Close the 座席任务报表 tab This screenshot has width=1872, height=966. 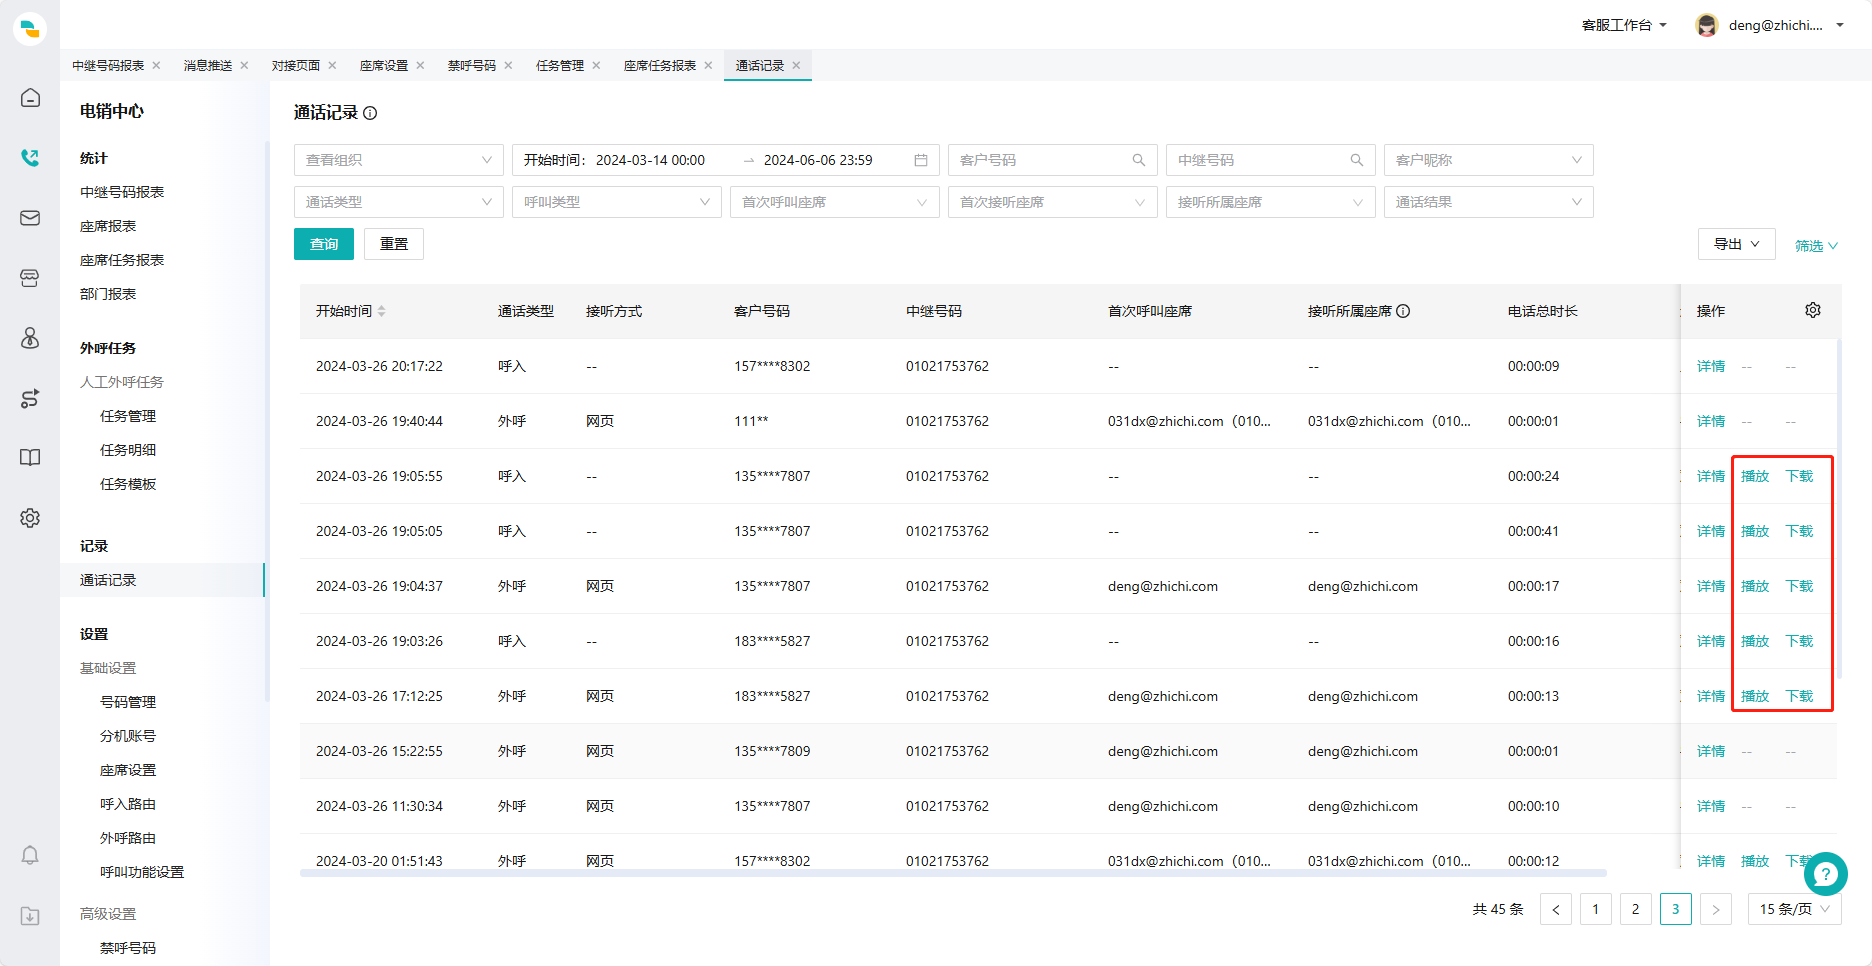tap(708, 65)
